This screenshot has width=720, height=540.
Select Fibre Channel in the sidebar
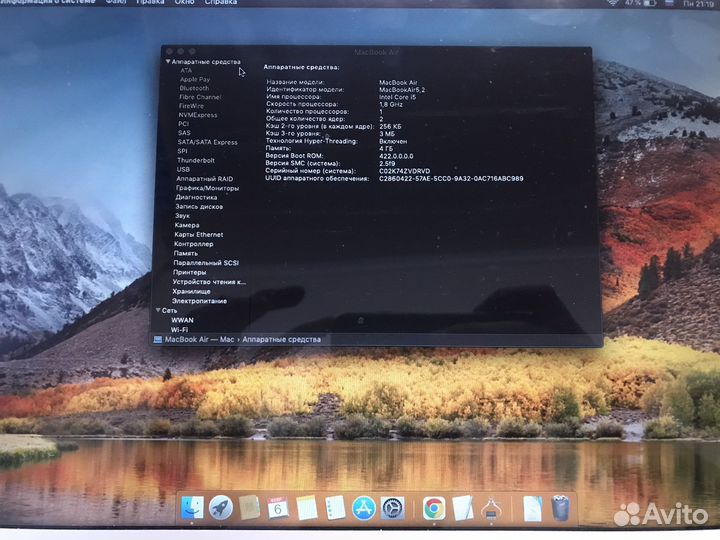[x=200, y=97]
